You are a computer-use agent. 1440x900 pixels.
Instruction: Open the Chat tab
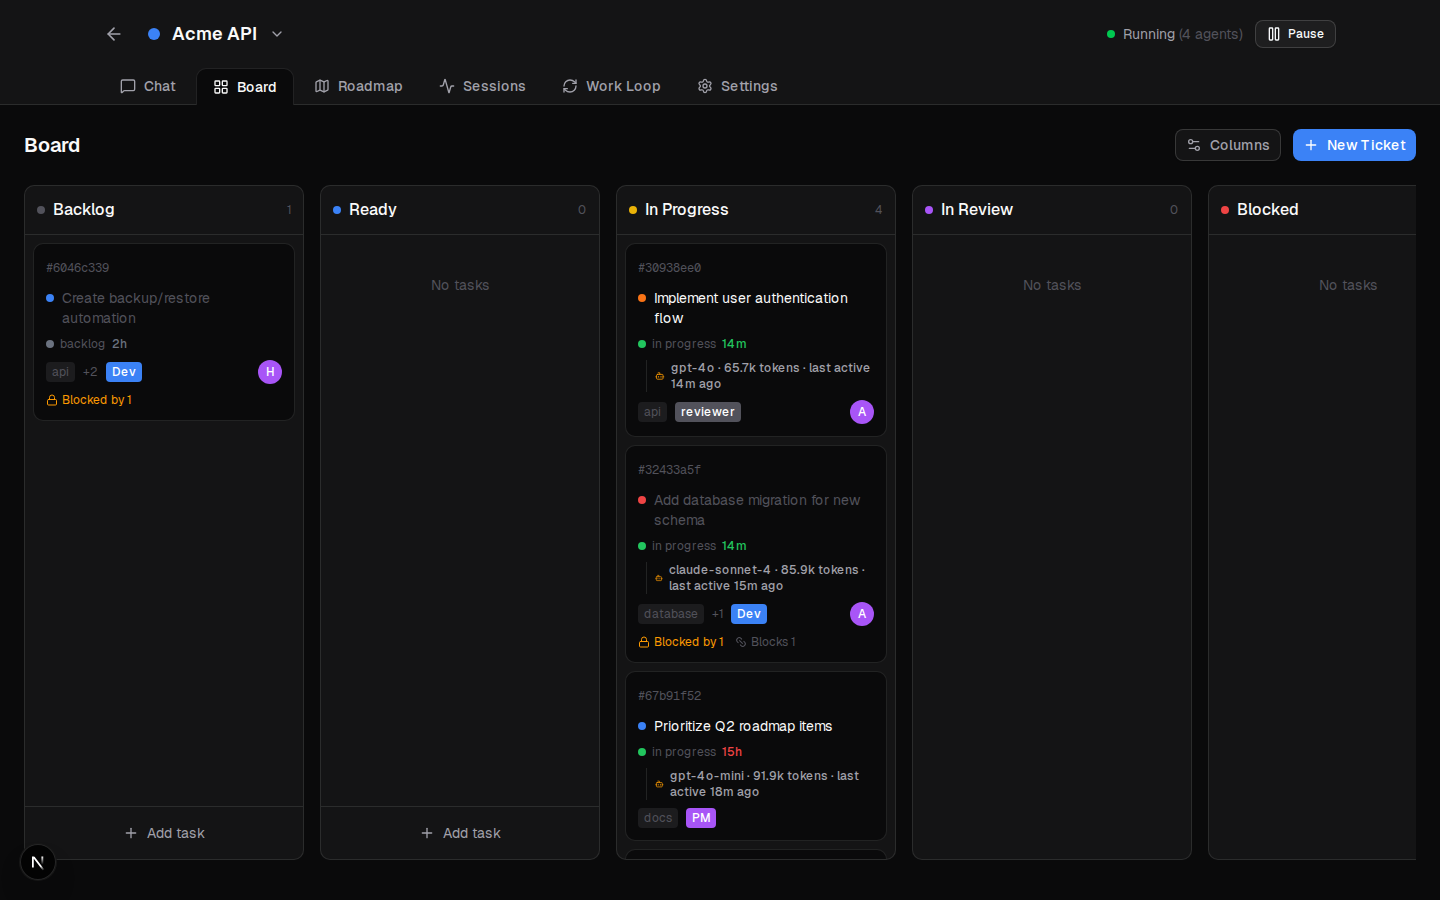tap(148, 86)
